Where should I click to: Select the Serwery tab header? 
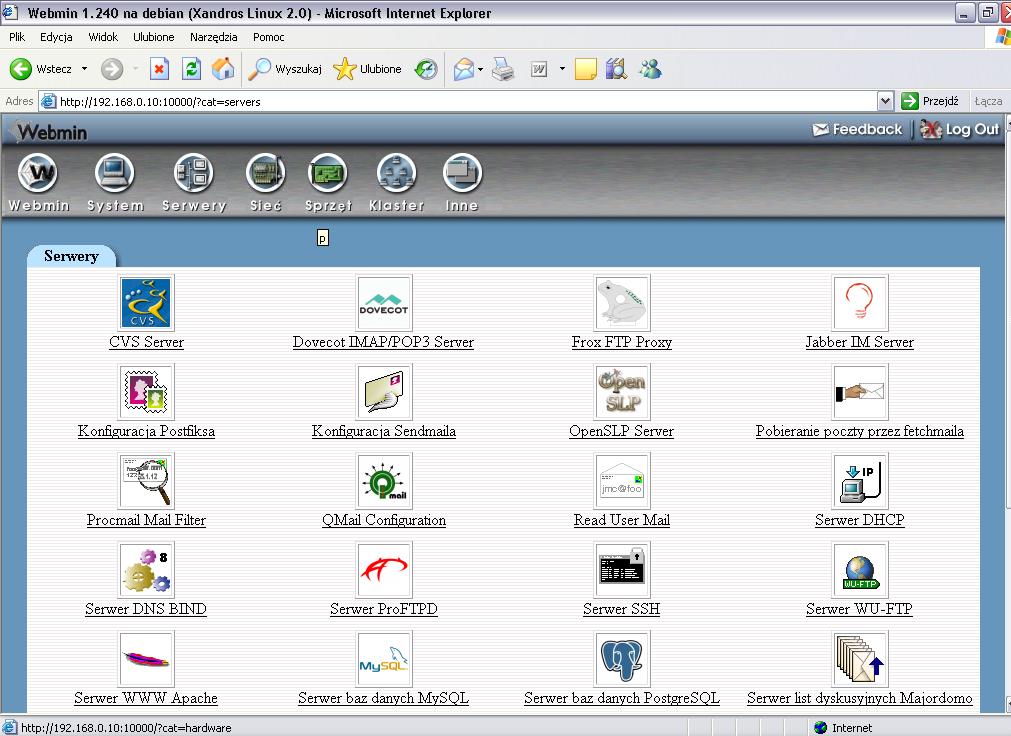[x=71, y=256]
